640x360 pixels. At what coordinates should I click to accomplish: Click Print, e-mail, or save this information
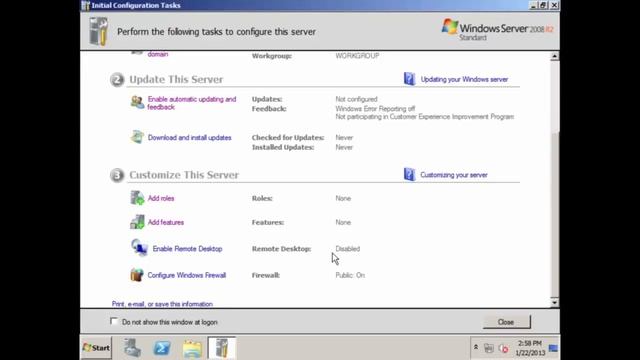[x=162, y=304]
